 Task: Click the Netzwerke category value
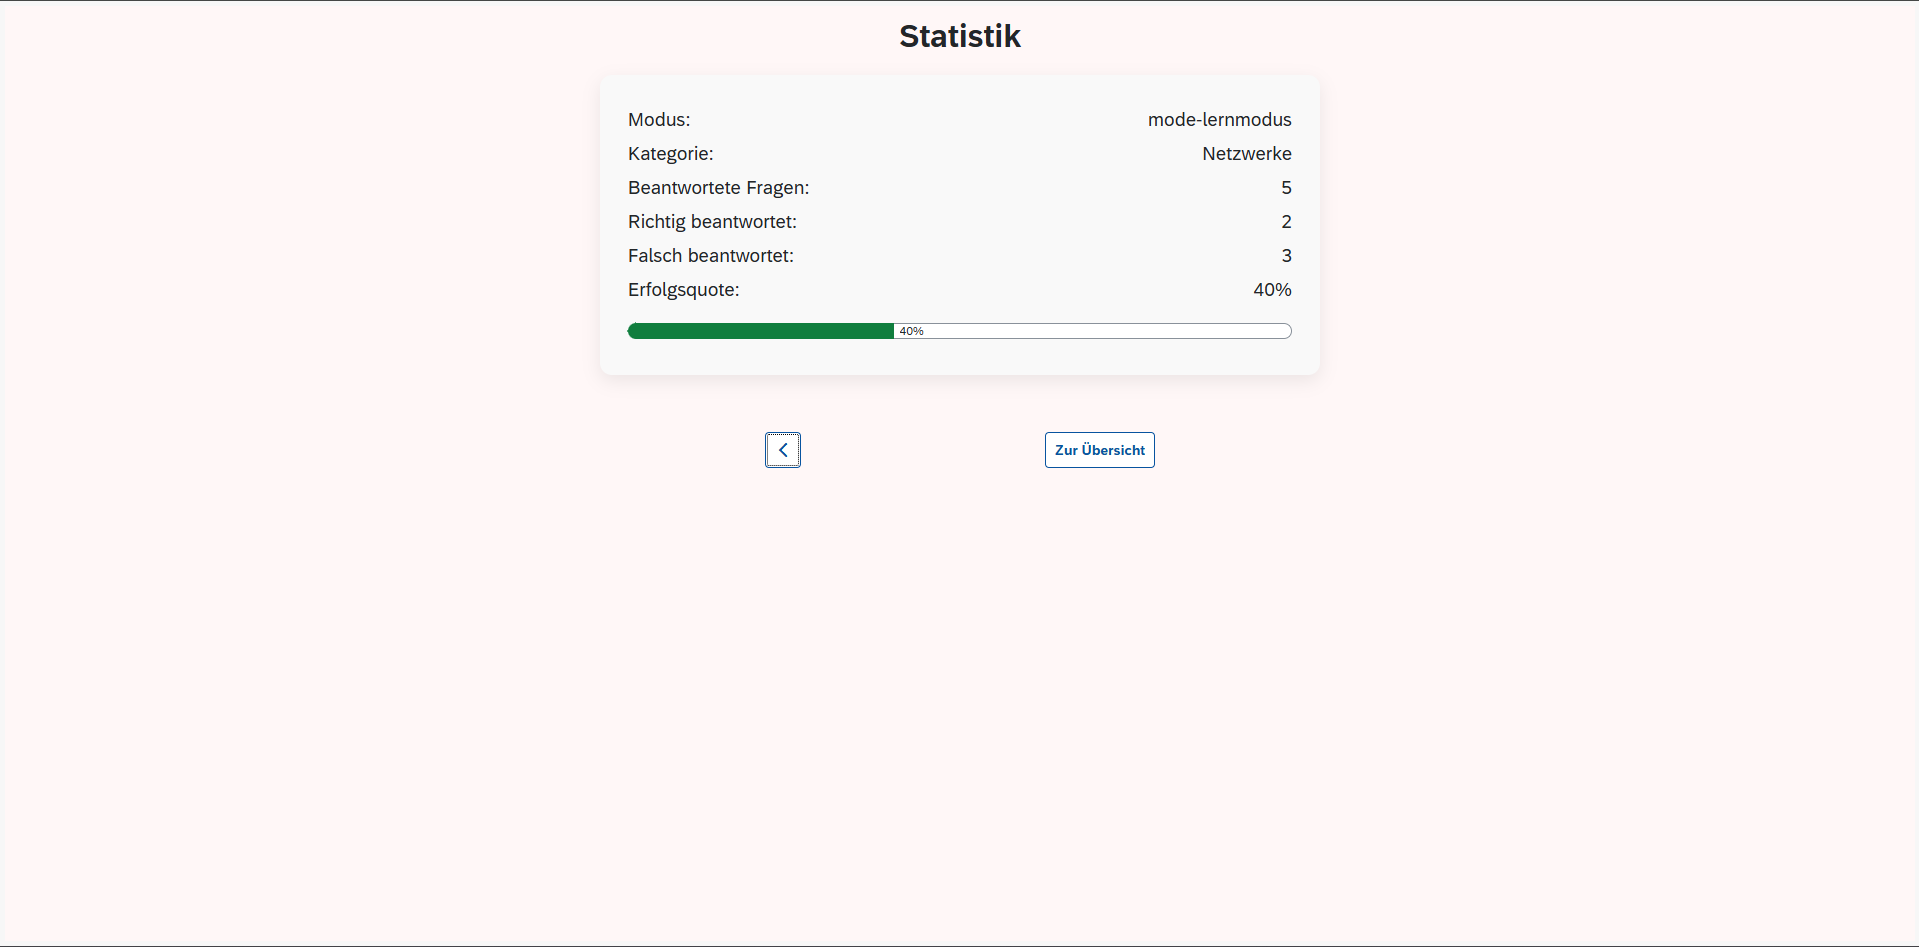[1246, 154]
